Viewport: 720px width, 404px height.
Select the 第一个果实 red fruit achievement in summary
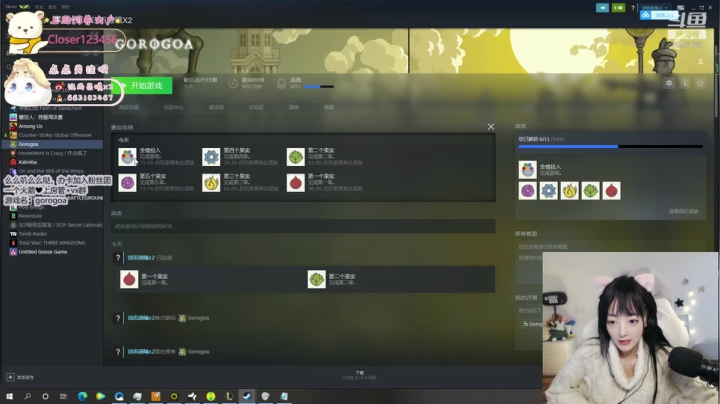[296, 183]
